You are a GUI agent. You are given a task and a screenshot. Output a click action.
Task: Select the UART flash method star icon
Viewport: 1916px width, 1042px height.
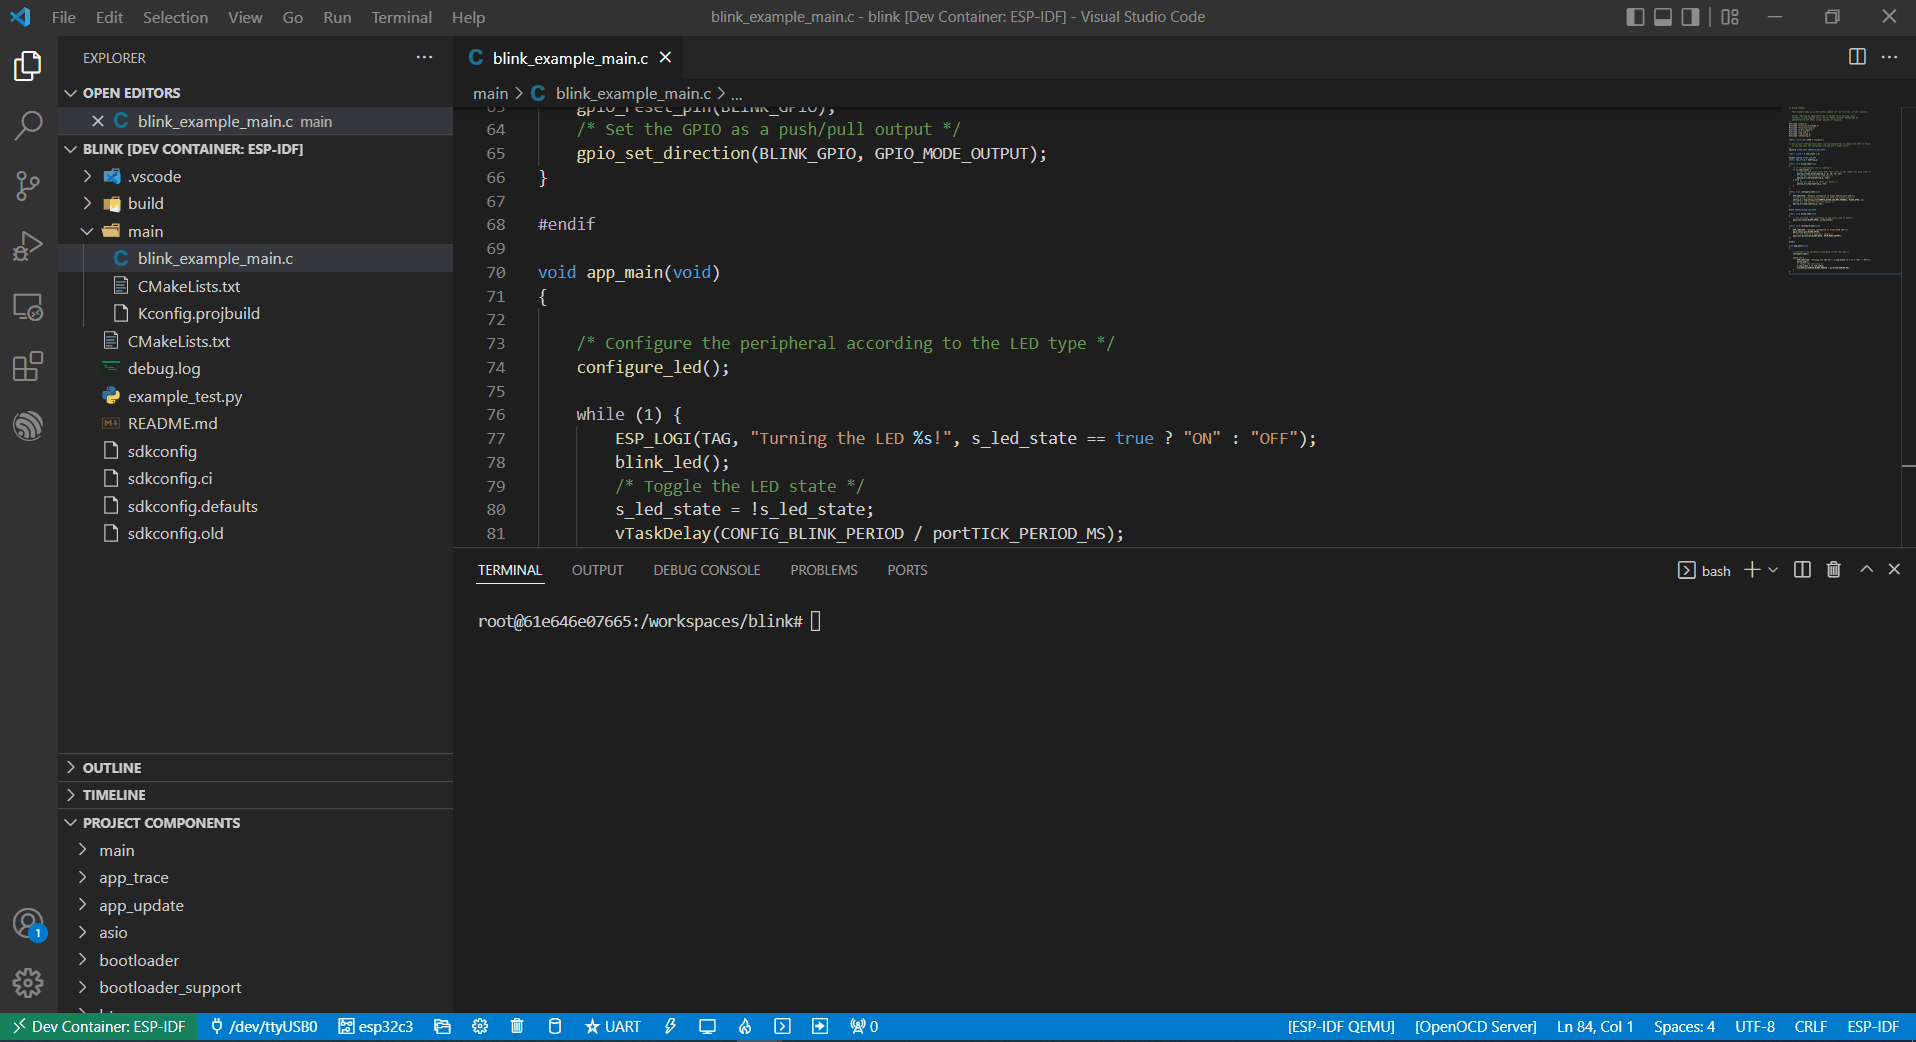[x=611, y=1026]
